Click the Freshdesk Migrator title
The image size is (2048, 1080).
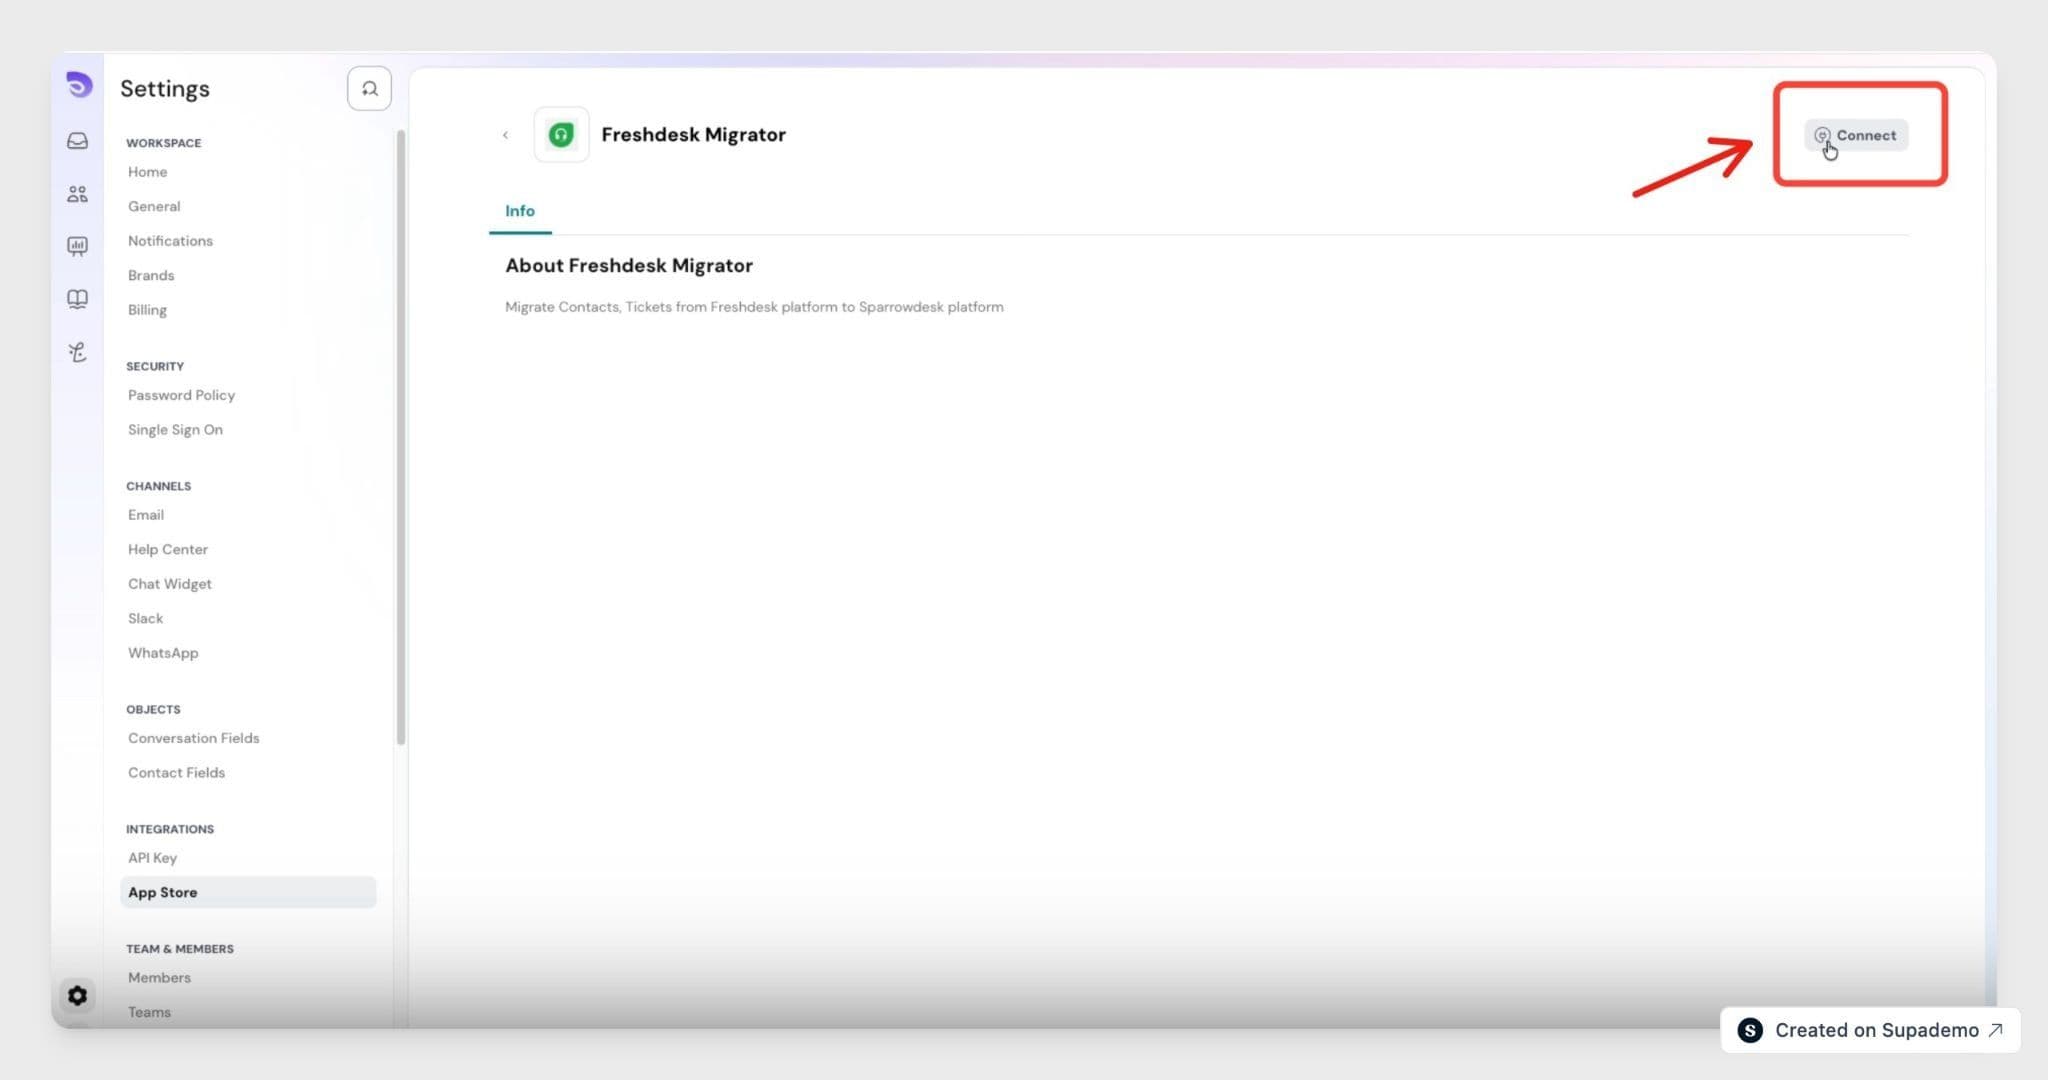[693, 135]
